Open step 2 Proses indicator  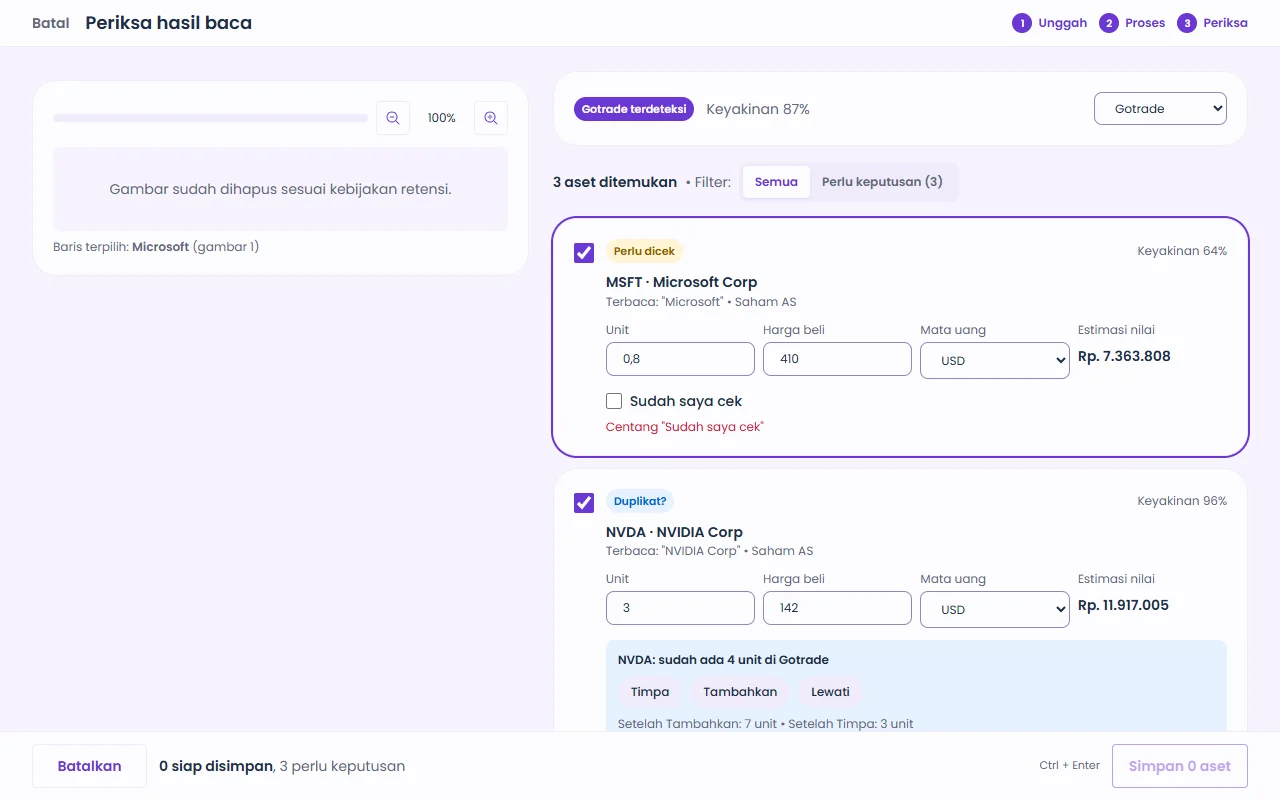coord(1132,23)
